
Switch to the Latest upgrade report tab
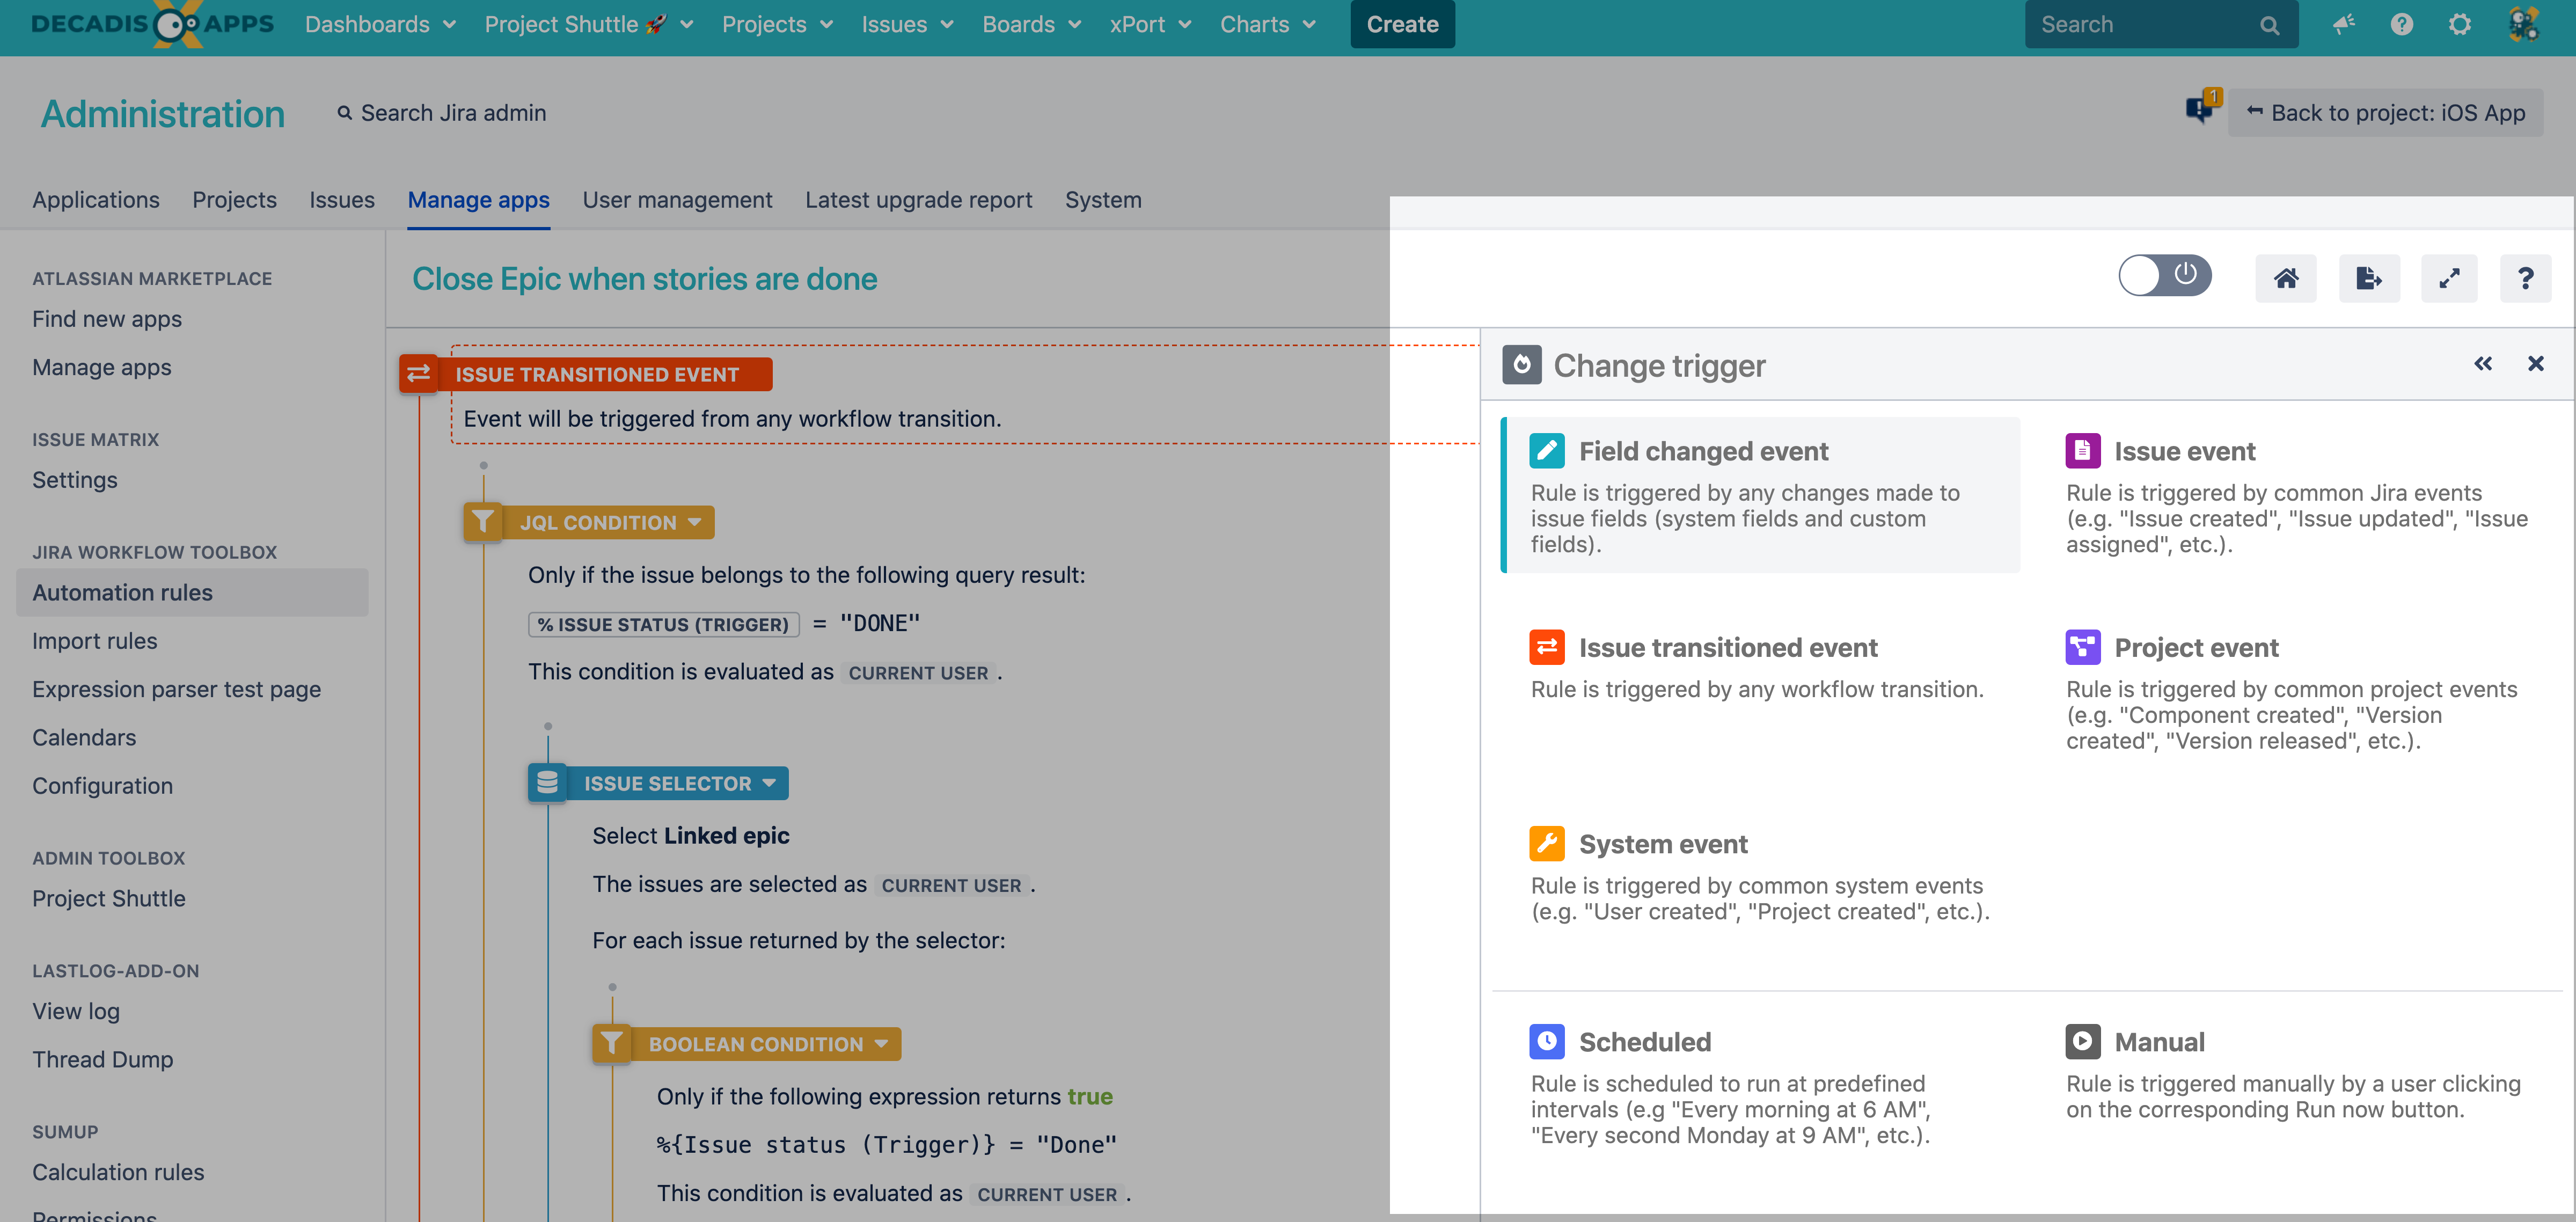tap(918, 200)
